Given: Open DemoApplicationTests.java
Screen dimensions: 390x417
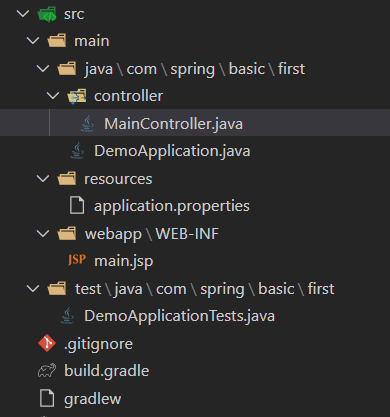Looking at the screenshot, I should tap(179, 316).
